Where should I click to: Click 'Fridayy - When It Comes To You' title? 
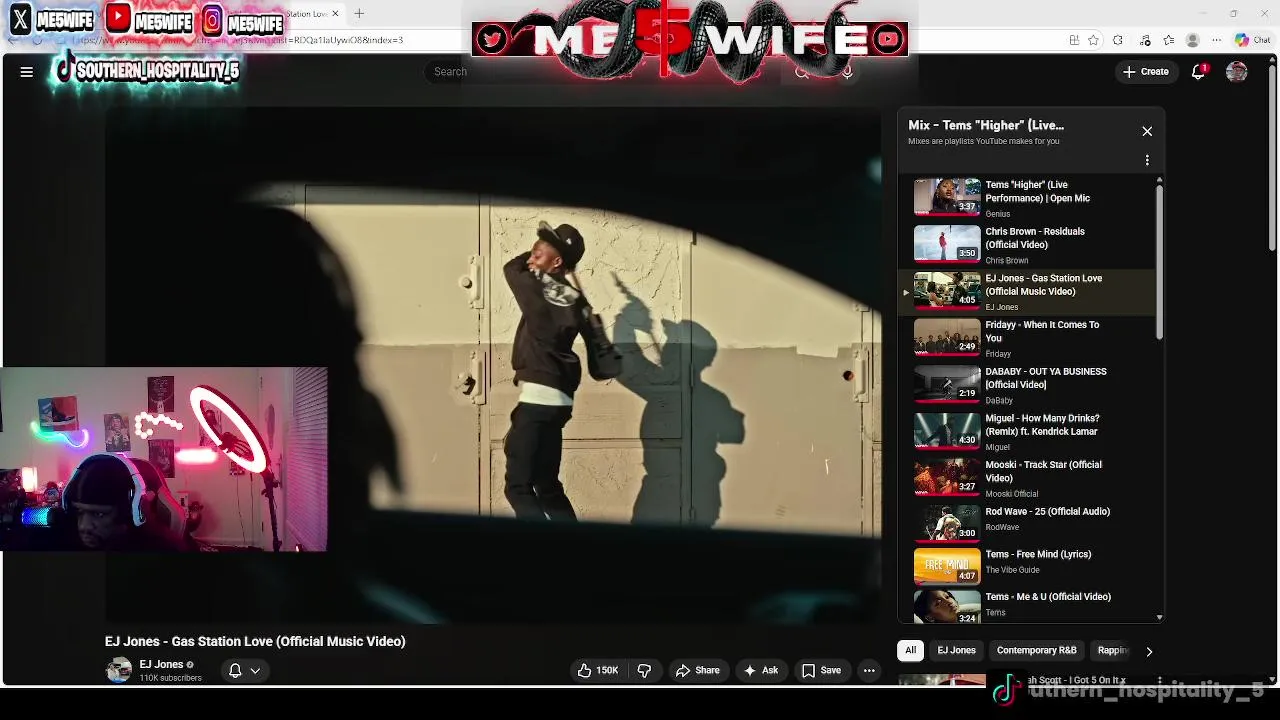[x=1042, y=331]
